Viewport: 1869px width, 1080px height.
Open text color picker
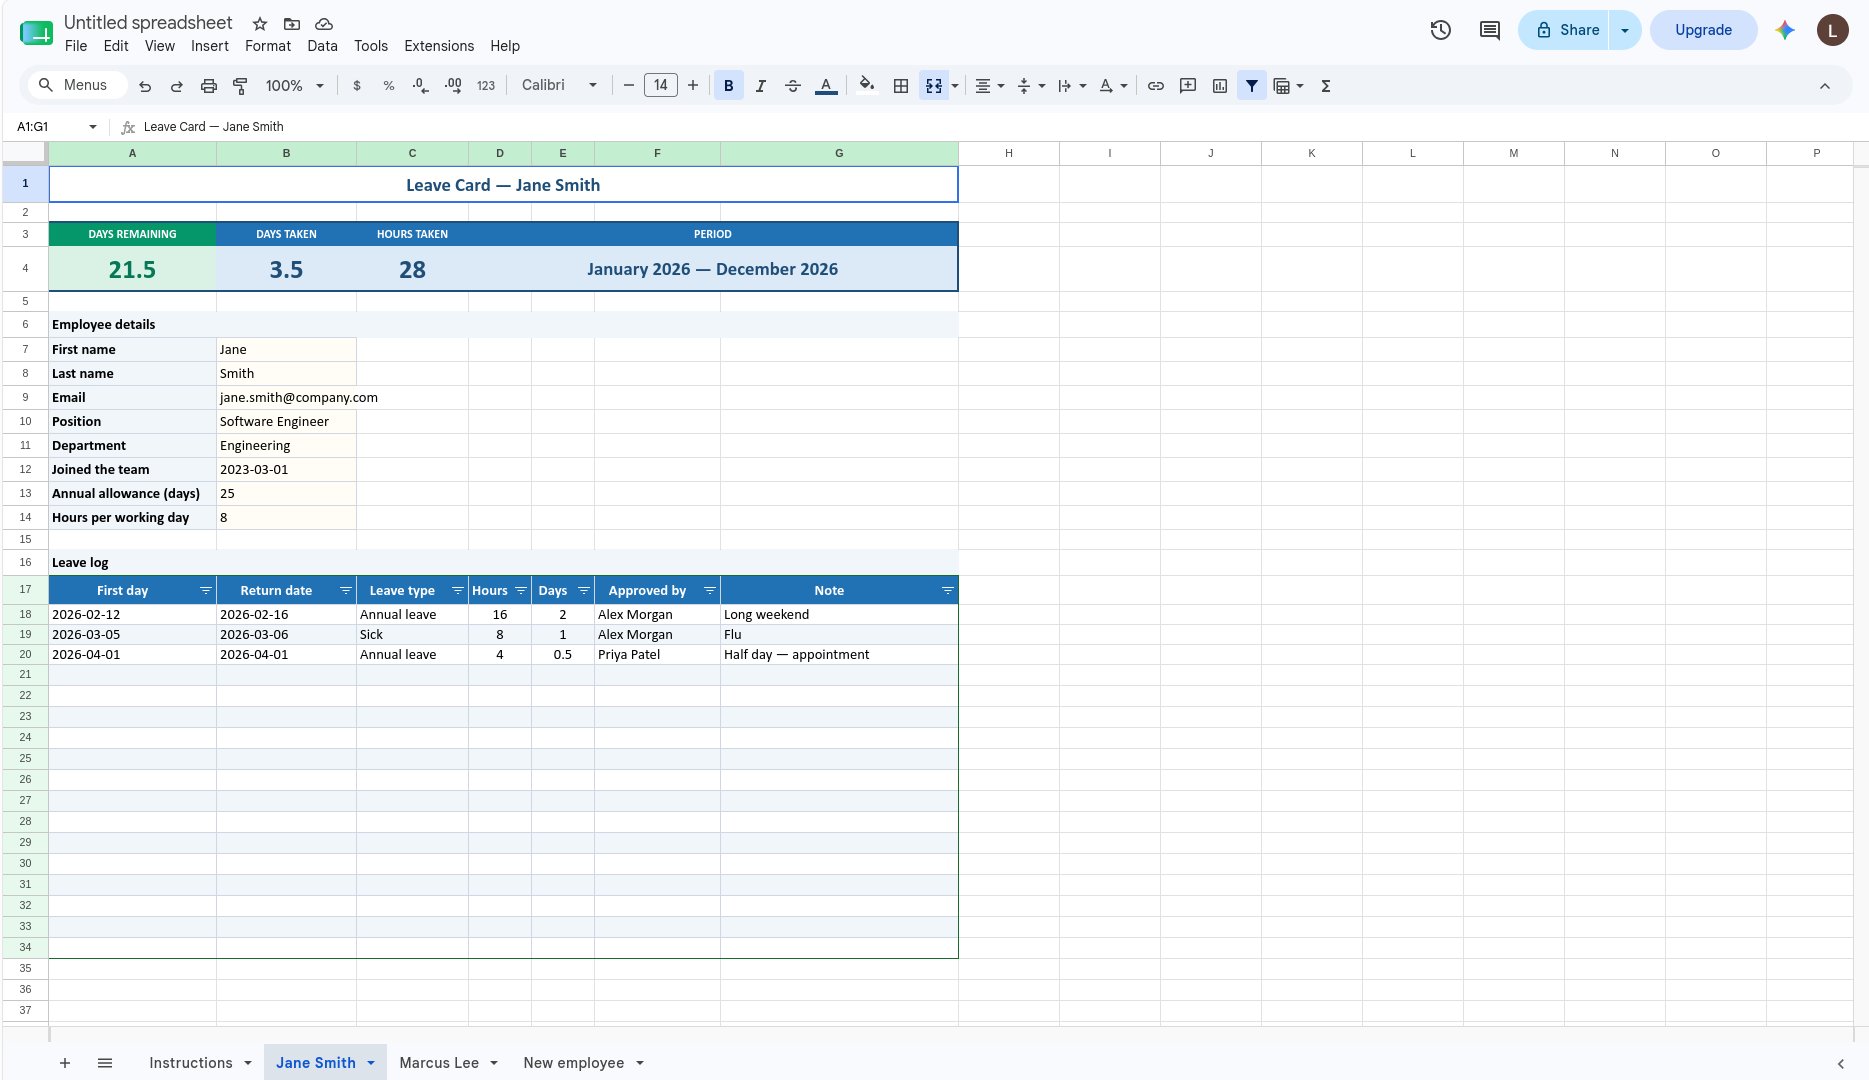[x=826, y=86]
